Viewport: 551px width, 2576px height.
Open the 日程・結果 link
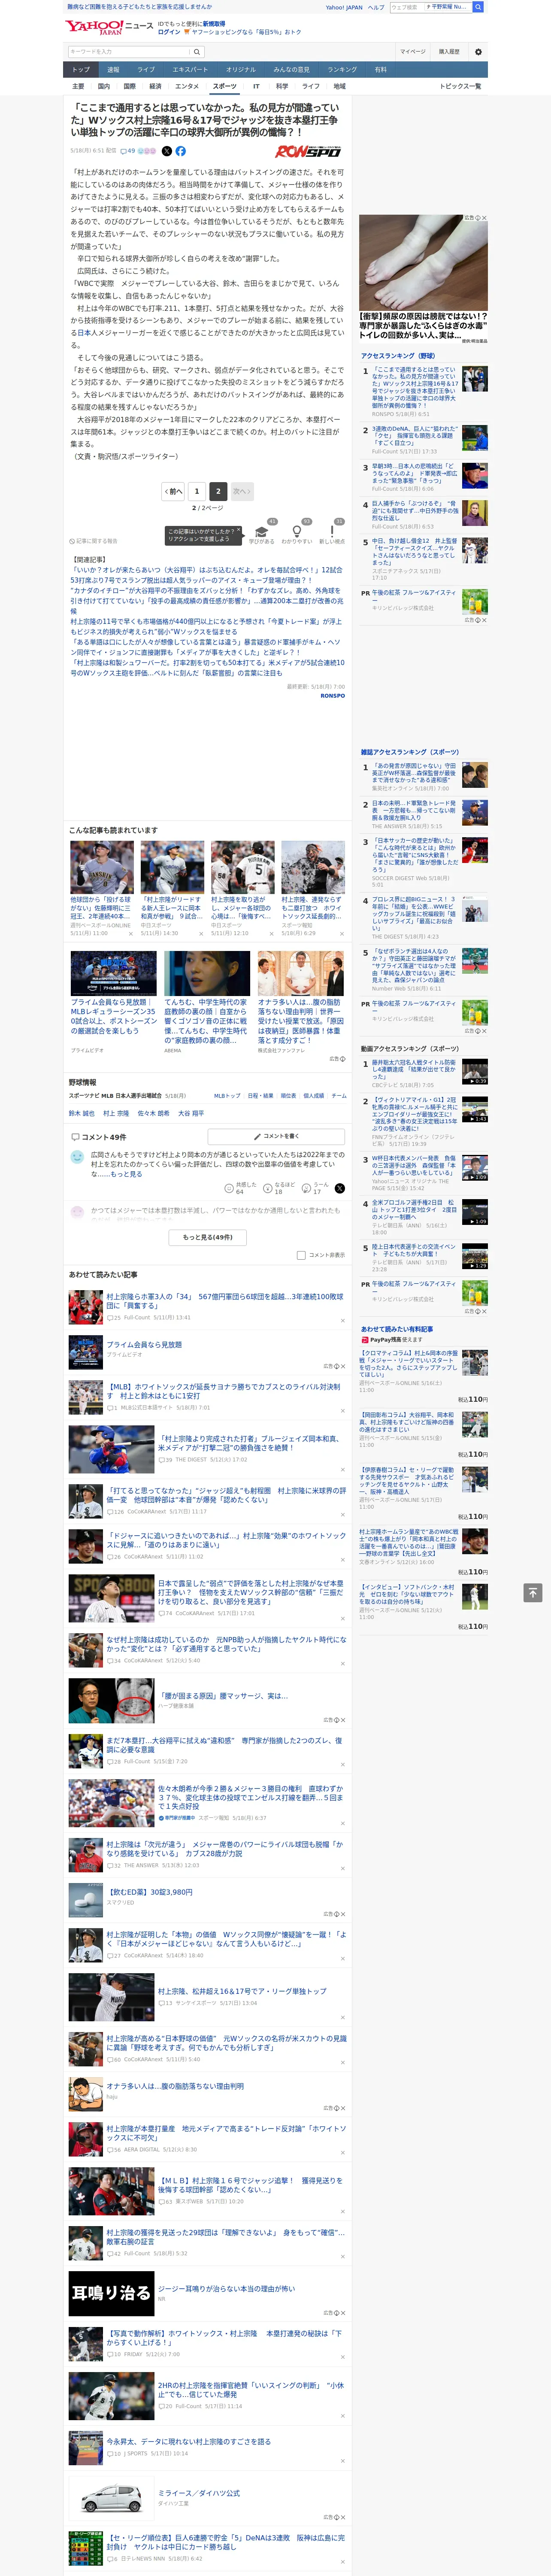pyautogui.click(x=260, y=1096)
